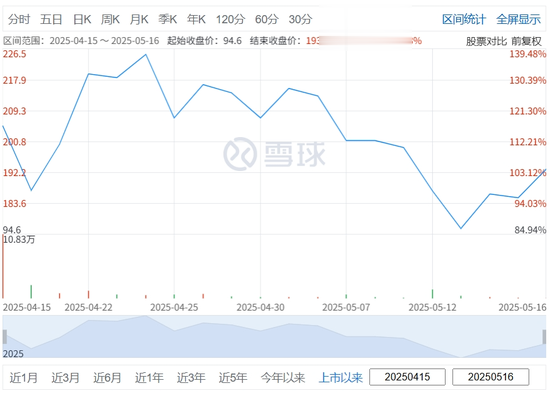Open 全屏显示 fullscreen mode
Screen dimensions: 550x393
[x=518, y=19]
